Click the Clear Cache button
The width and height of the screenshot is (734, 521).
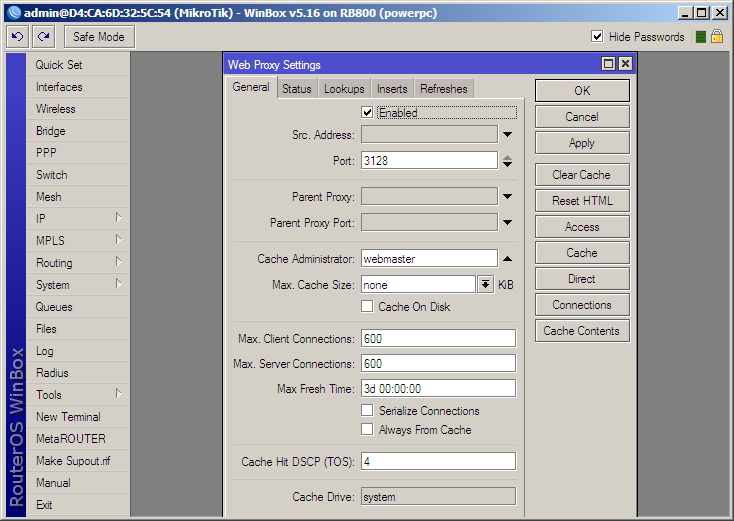coord(582,175)
